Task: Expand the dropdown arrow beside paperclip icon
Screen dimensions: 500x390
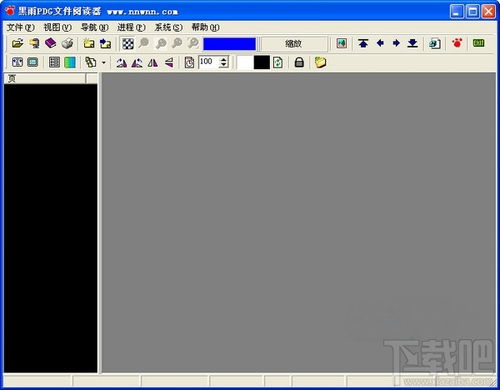Action: point(104,63)
